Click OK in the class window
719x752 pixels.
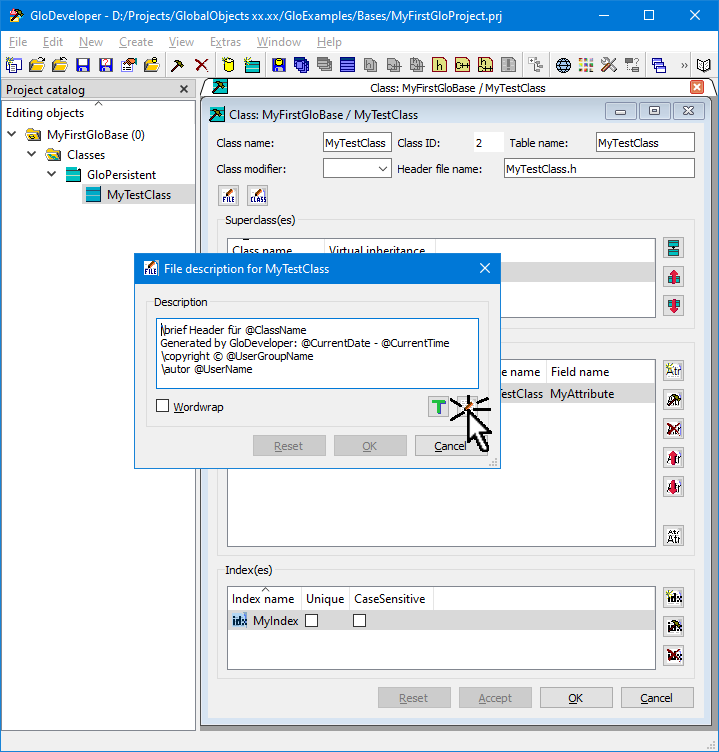(576, 698)
